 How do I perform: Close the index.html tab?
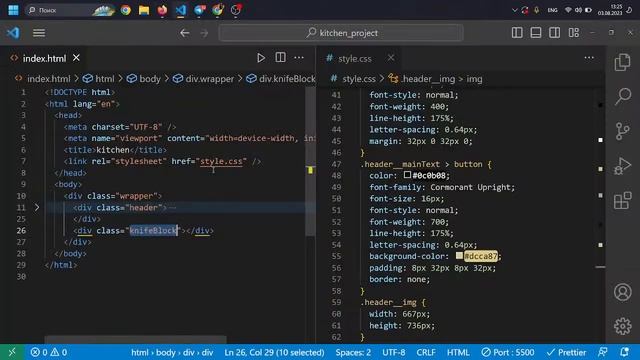click(76, 58)
